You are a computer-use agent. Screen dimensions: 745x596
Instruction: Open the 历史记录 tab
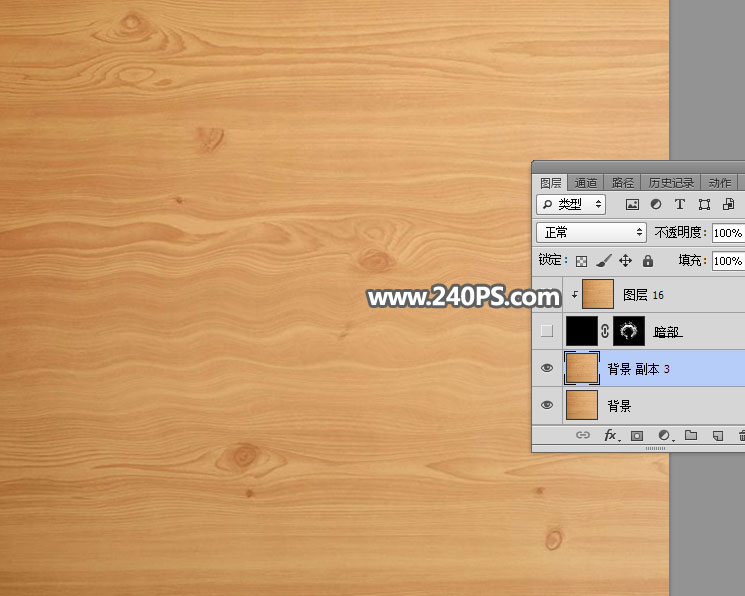click(671, 183)
